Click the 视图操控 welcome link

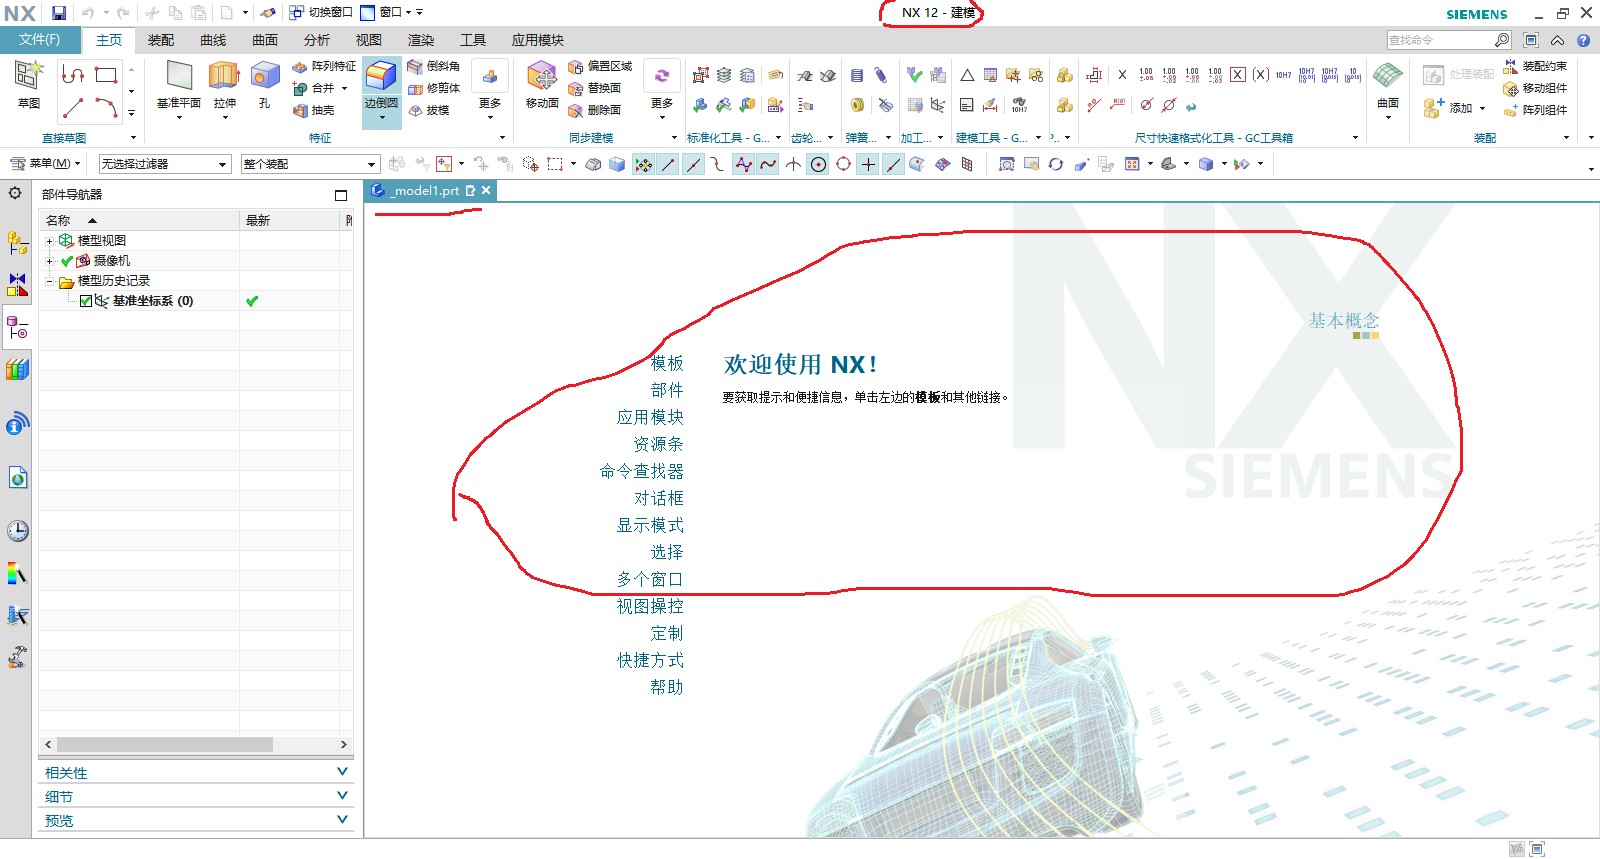[650, 606]
